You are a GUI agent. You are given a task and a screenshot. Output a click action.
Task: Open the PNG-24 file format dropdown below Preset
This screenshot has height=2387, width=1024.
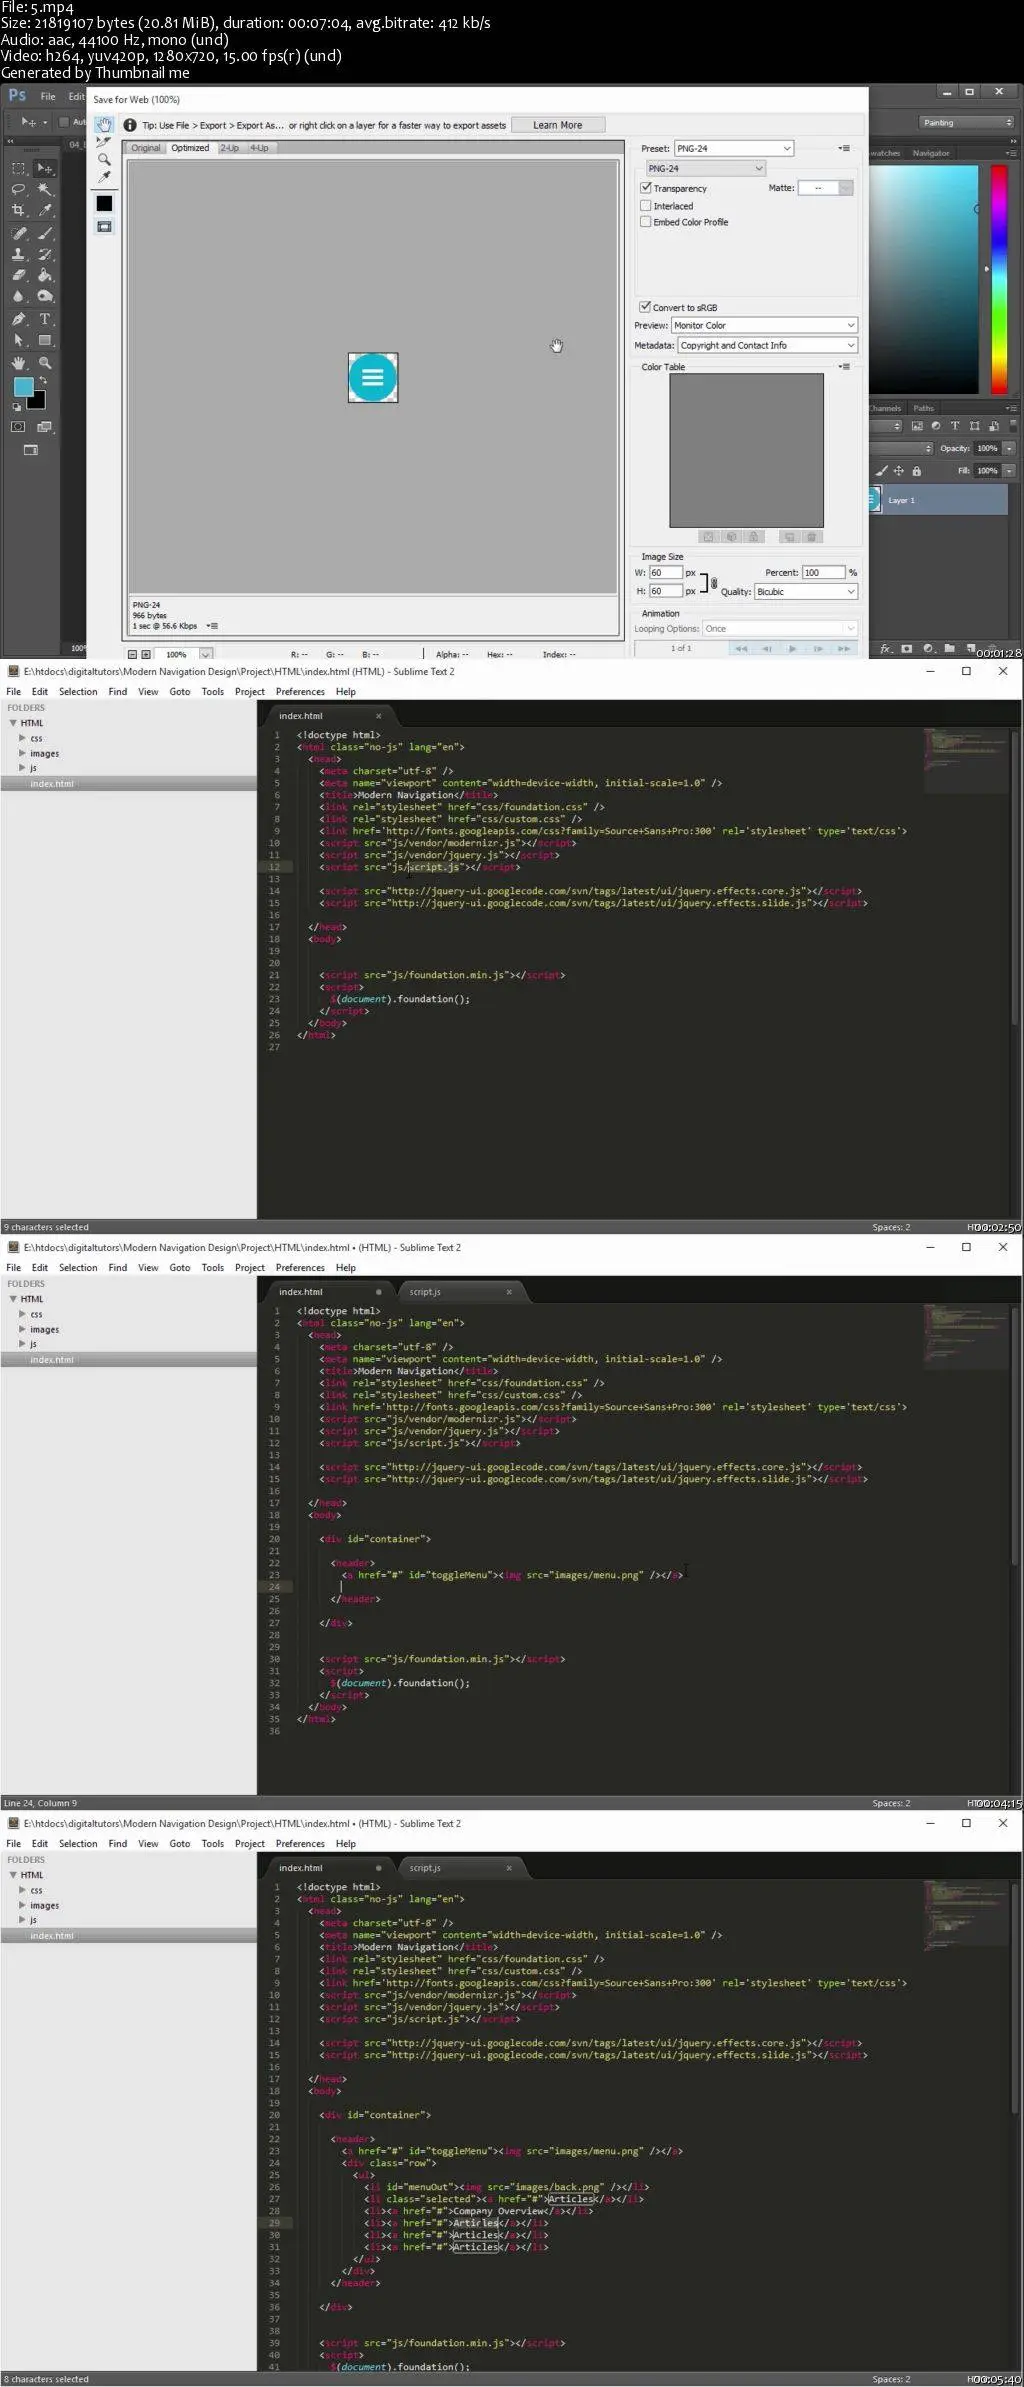coord(706,168)
